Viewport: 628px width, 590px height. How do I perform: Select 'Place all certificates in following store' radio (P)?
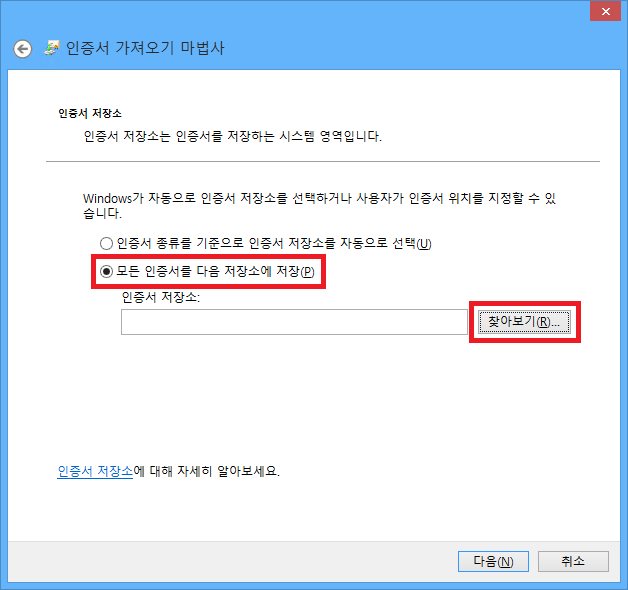(x=107, y=271)
